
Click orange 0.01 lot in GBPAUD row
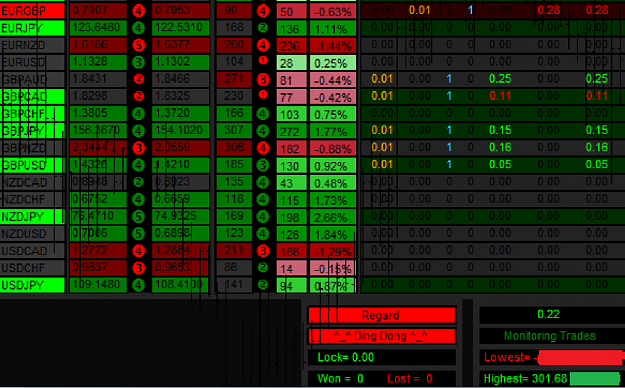coord(382,79)
